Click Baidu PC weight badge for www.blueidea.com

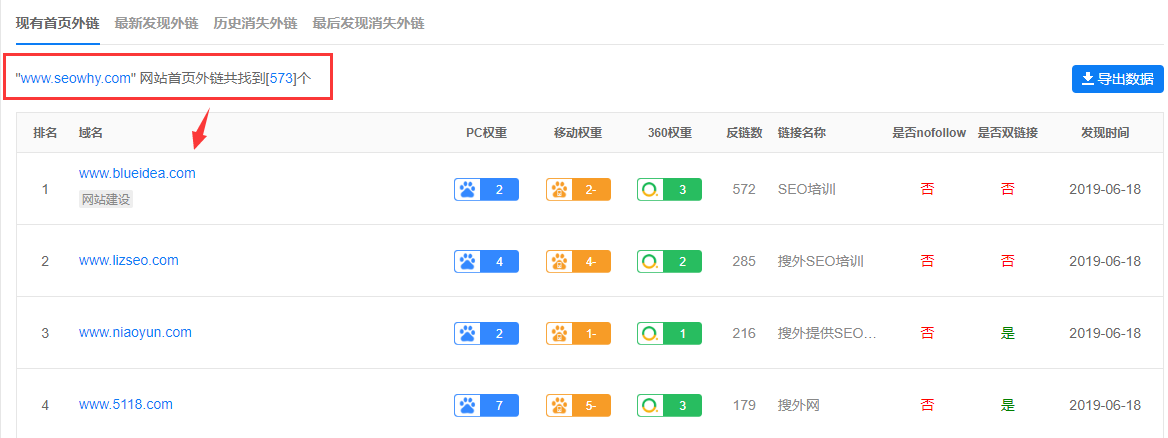point(486,189)
